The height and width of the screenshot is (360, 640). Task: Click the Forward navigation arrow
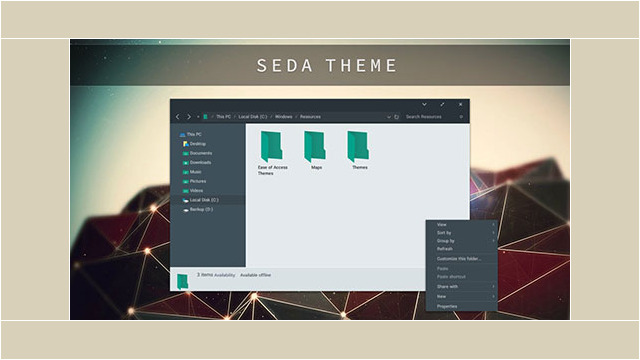(x=189, y=117)
